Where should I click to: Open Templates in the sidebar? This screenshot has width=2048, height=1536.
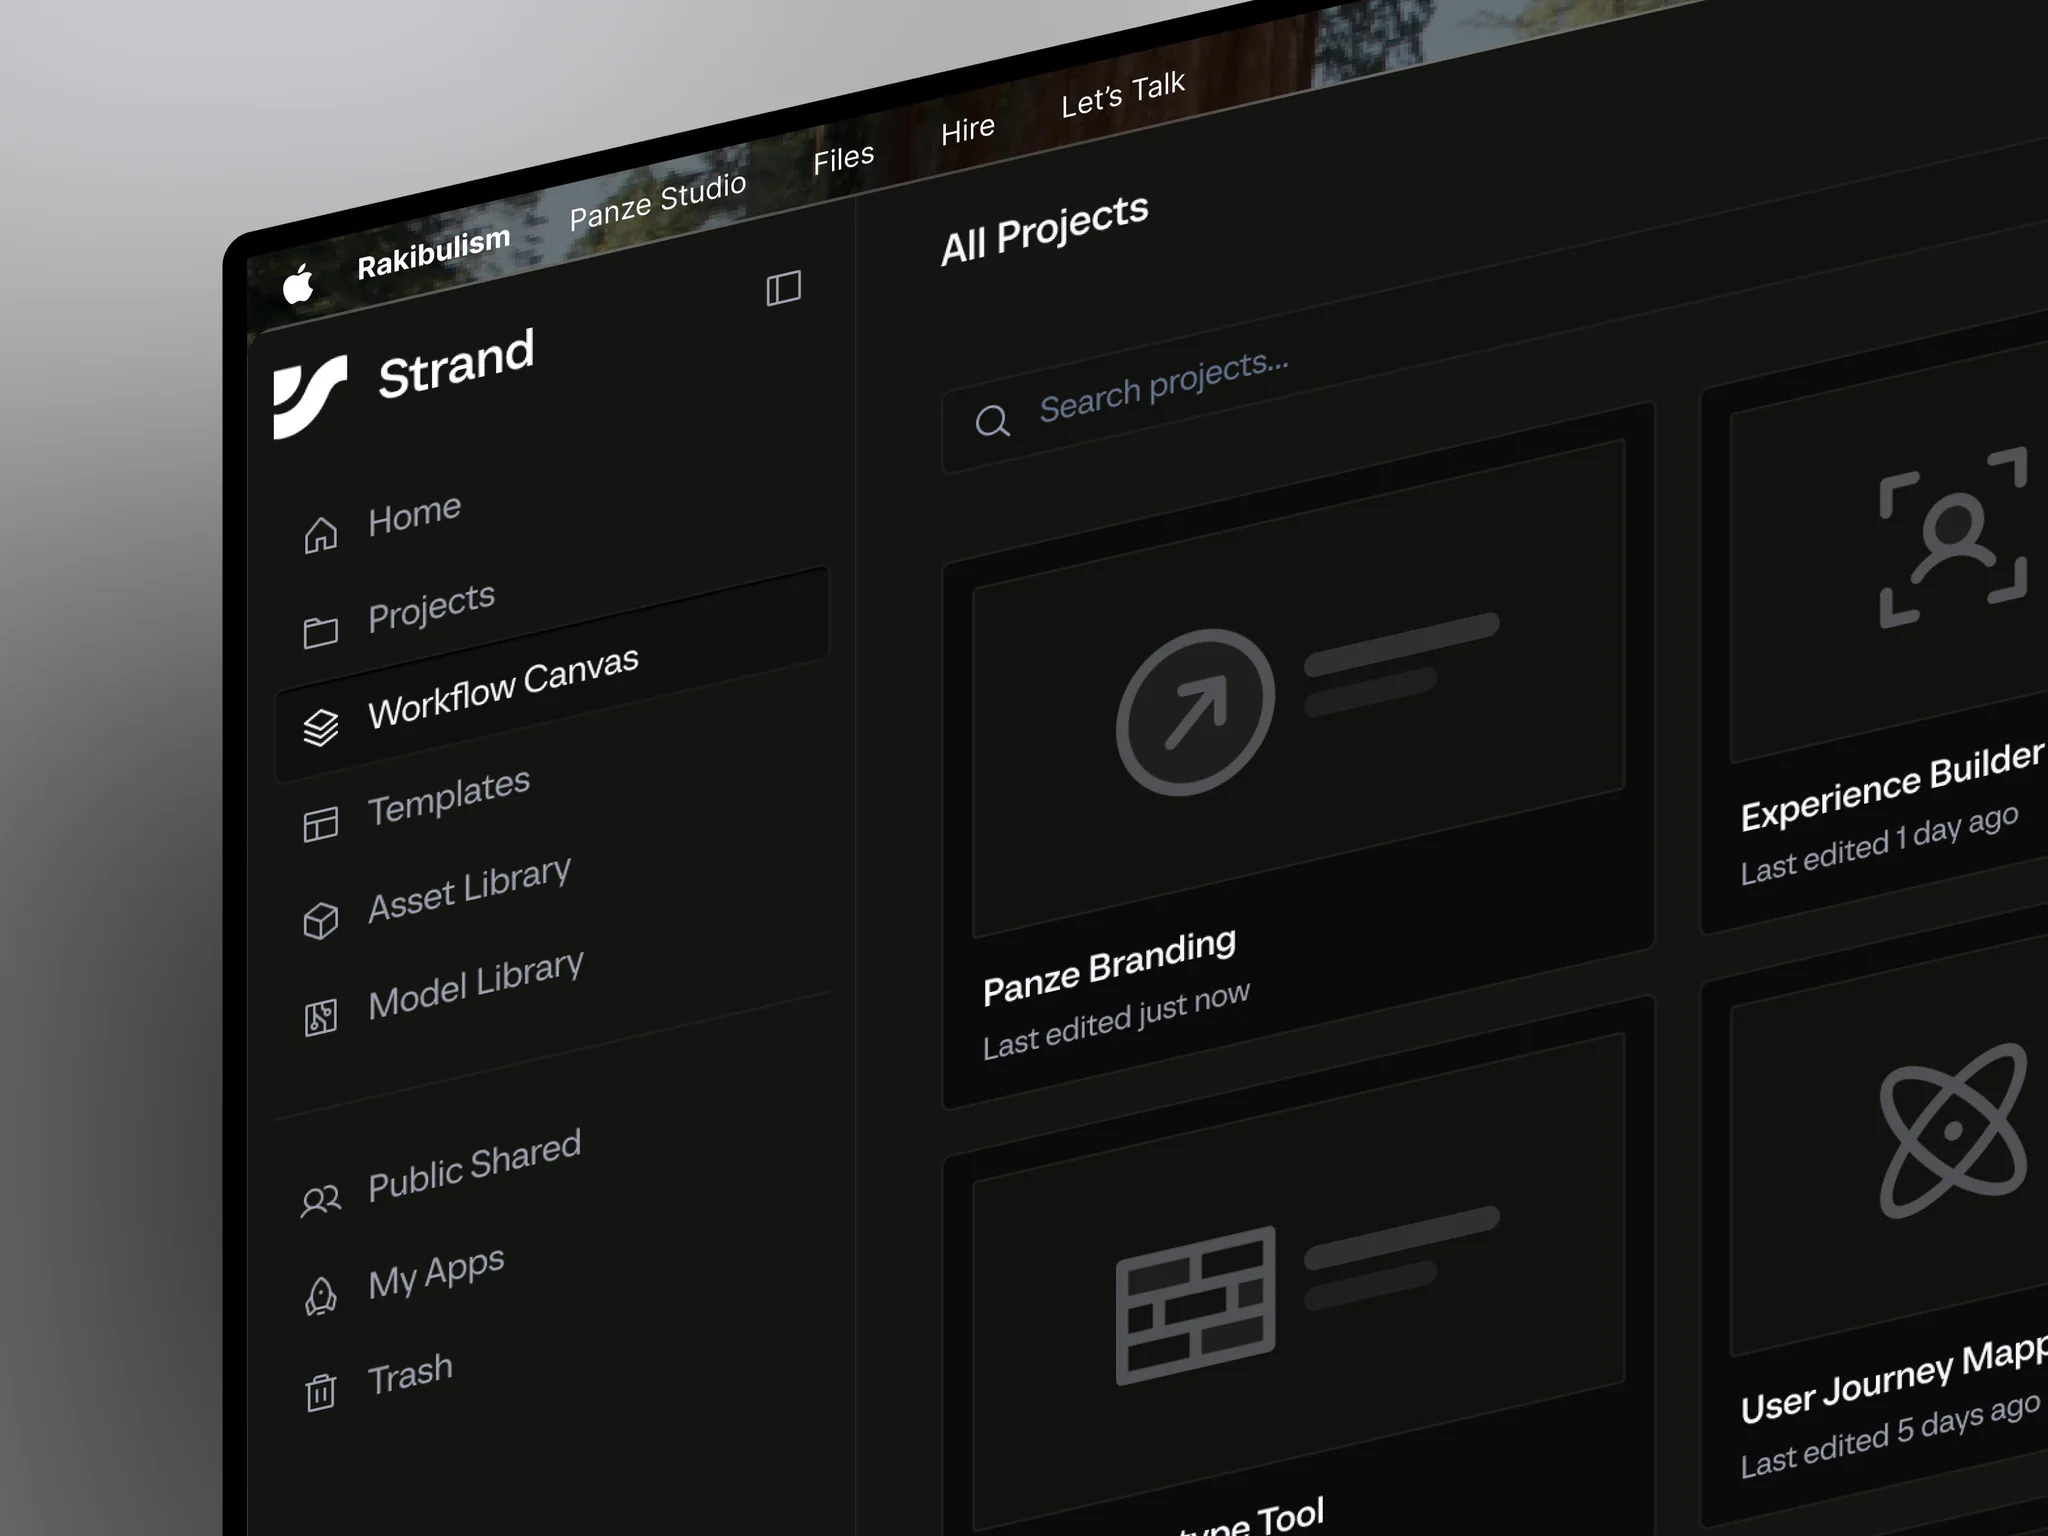[448, 797]
